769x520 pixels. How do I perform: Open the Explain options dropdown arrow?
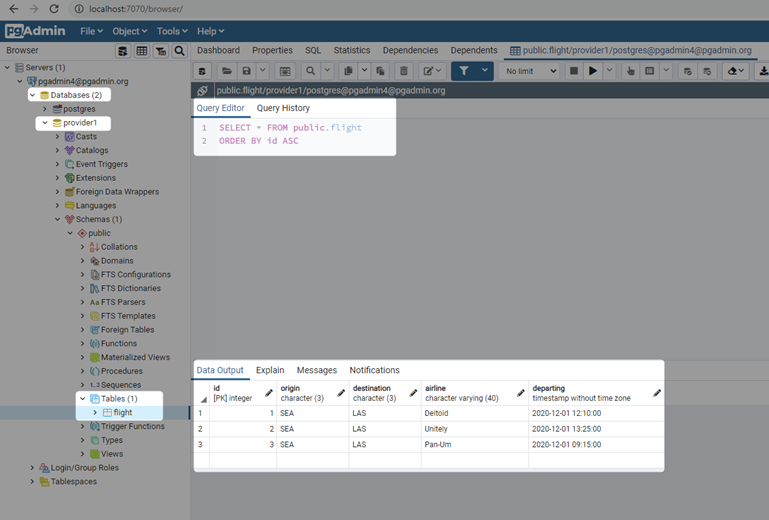[666, 71]
